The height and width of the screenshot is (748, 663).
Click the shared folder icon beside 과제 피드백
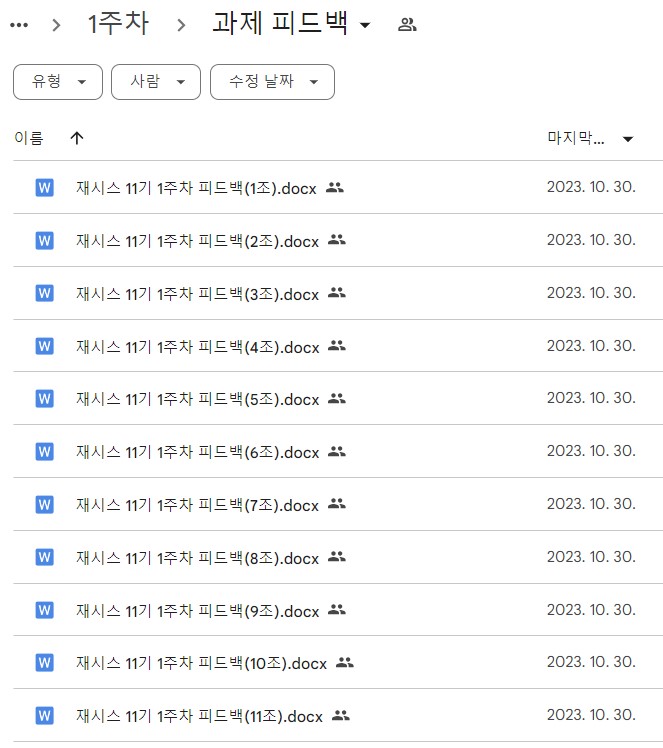[407, 25]
